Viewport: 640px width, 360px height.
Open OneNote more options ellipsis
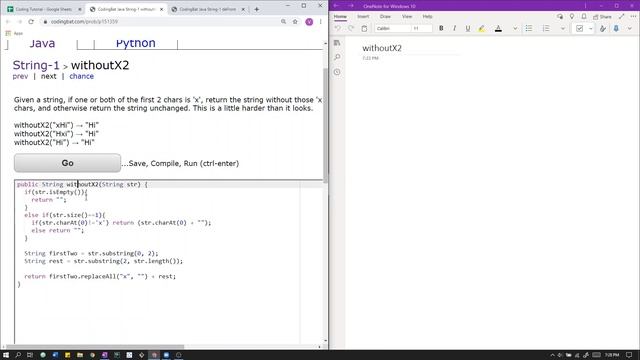[x=633, y=16]
